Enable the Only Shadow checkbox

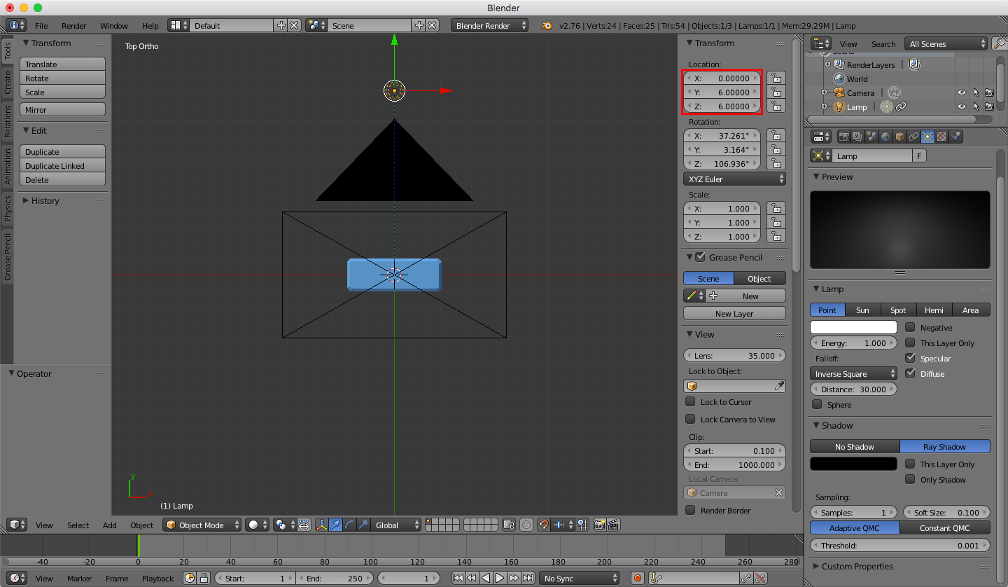point(910,479)
